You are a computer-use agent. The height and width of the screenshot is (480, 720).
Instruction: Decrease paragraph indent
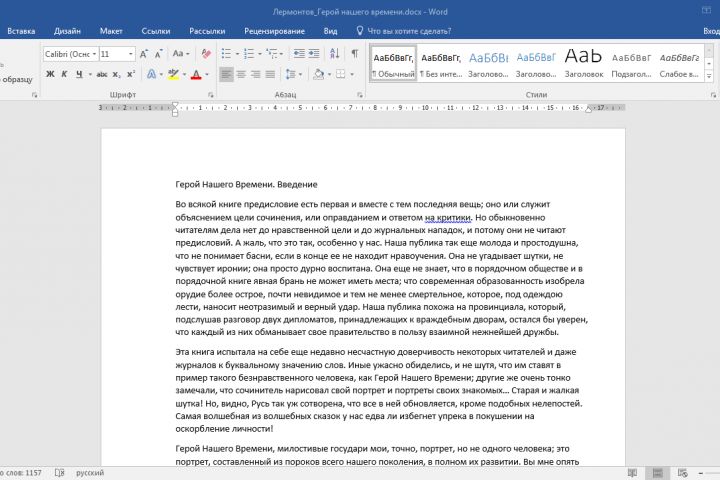pyautogui.click(x=299, y=54)
